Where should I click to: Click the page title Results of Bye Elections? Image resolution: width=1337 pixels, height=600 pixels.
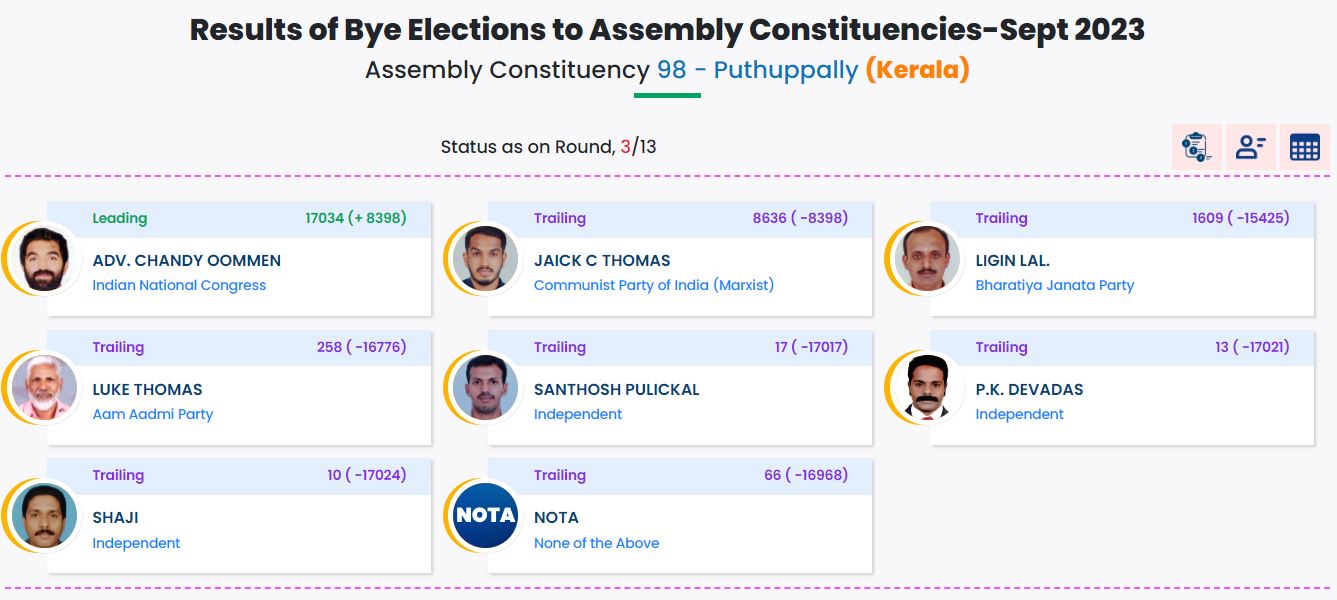point(667,29)
